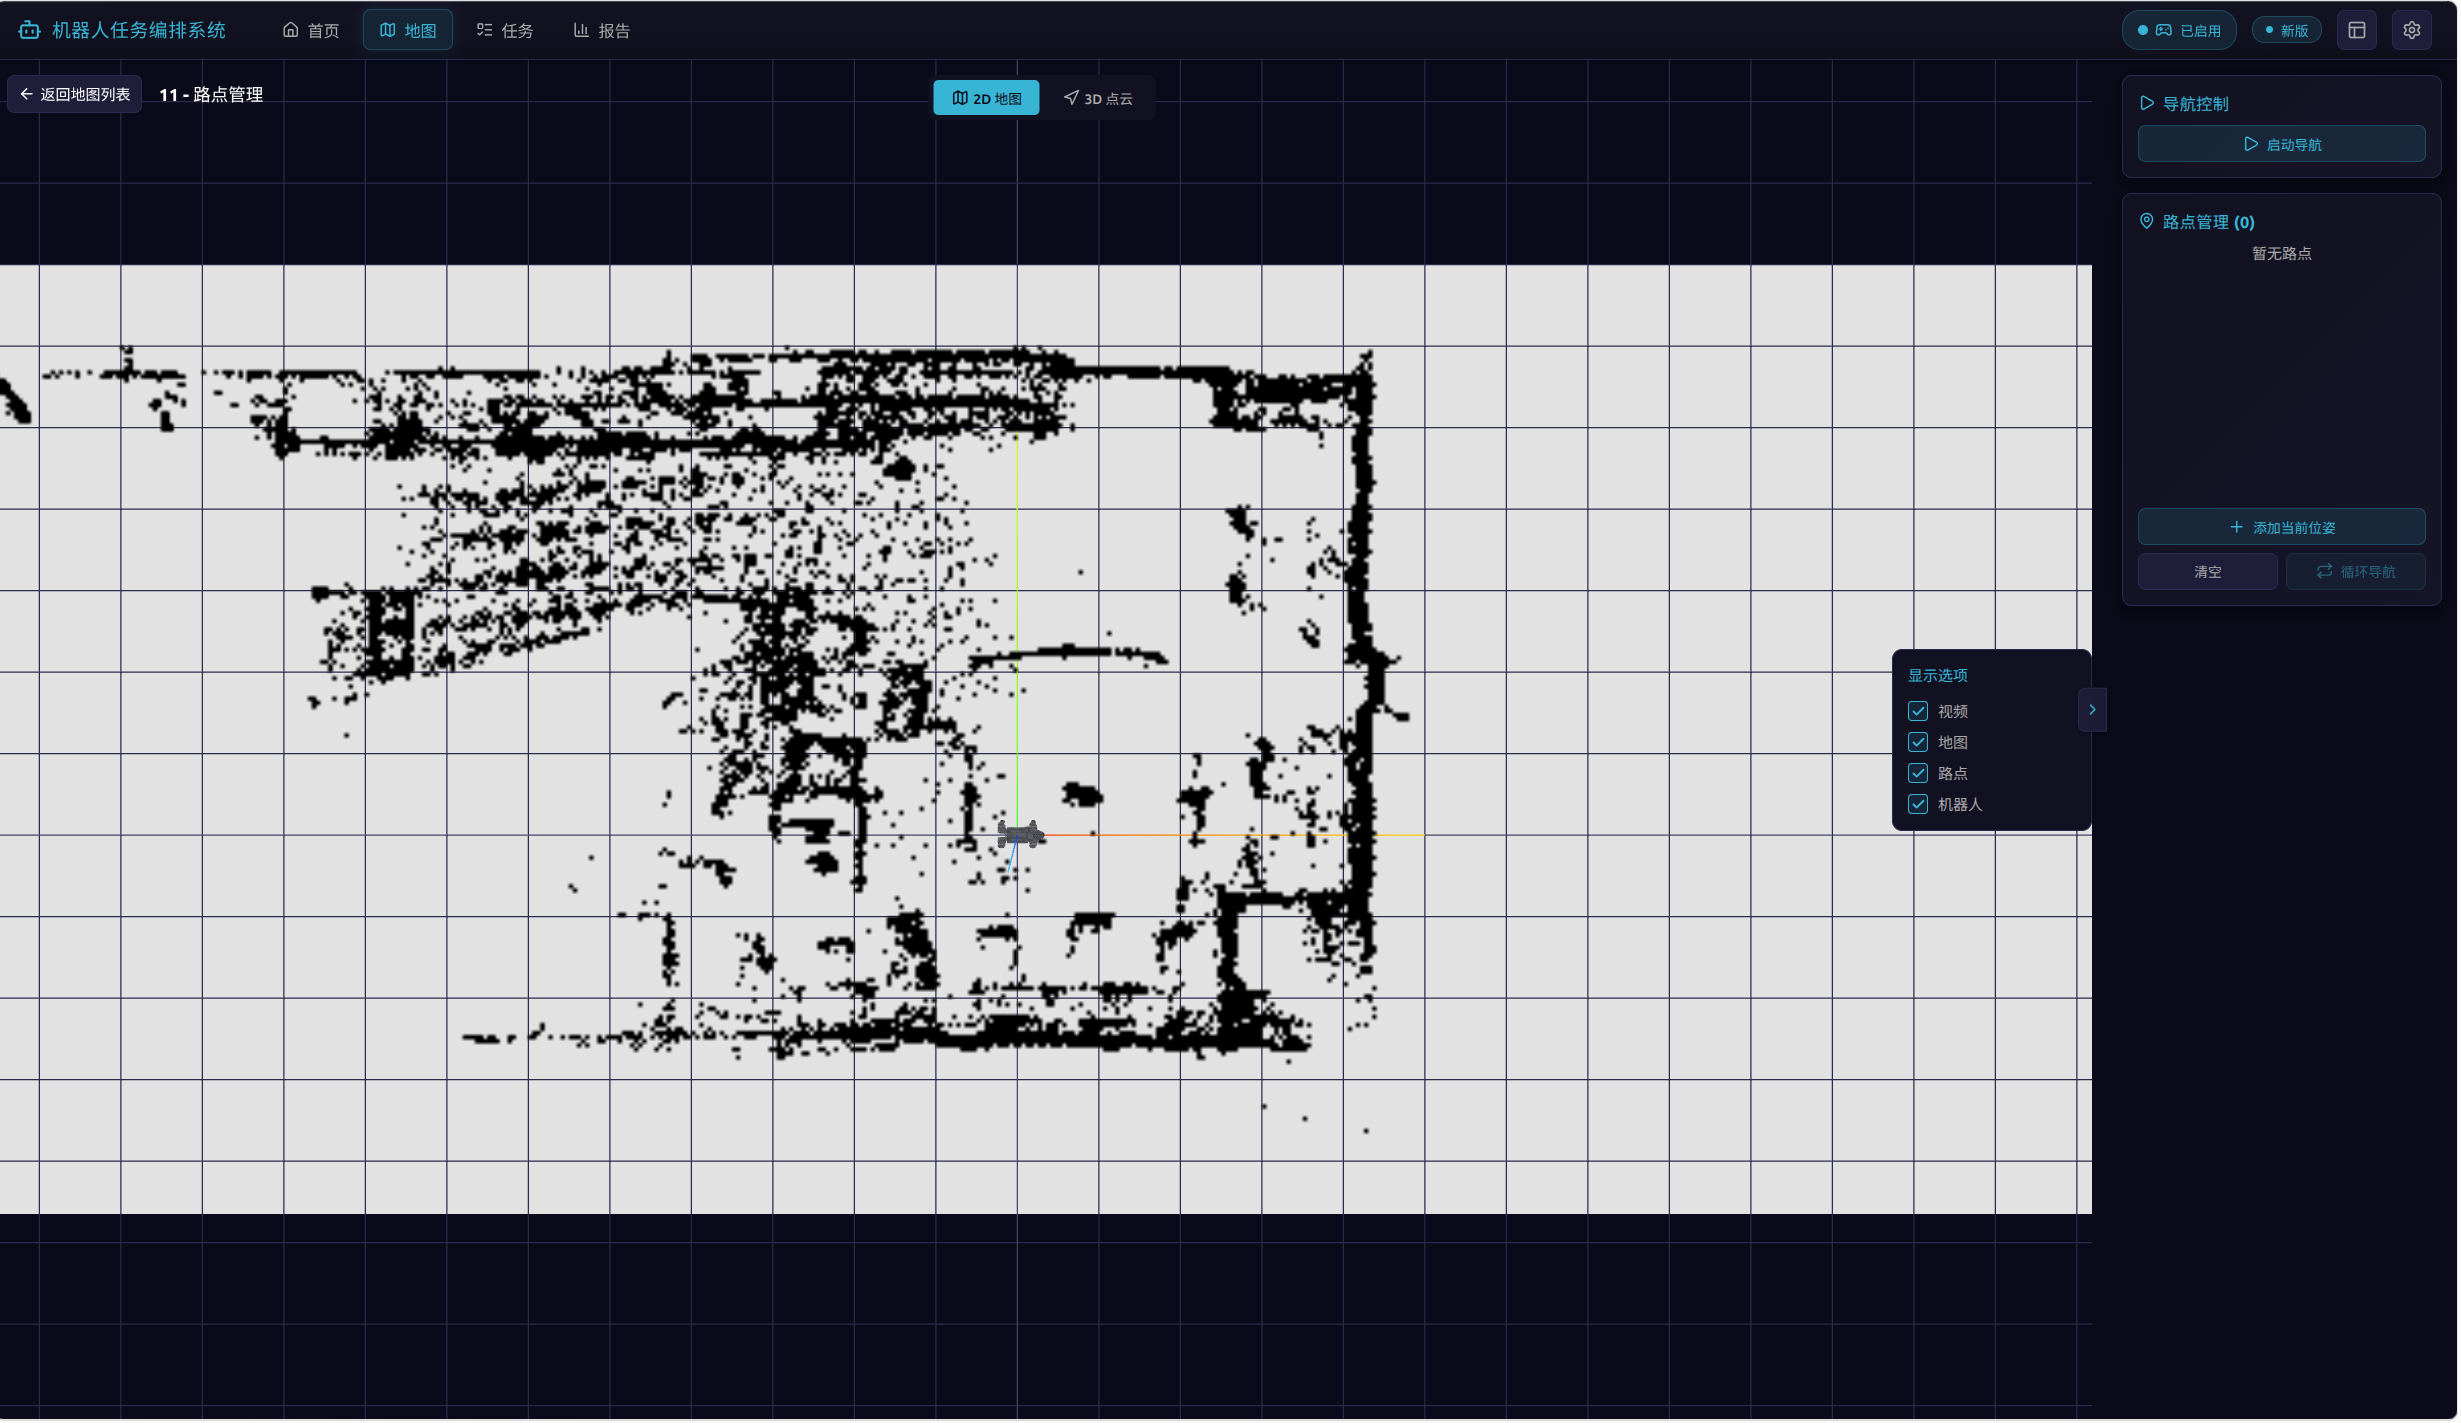The height and width of the screenshot is (1423, 2461).
Task: Uncheck the 路点 waypoint checkbox
Action: 1920,774
